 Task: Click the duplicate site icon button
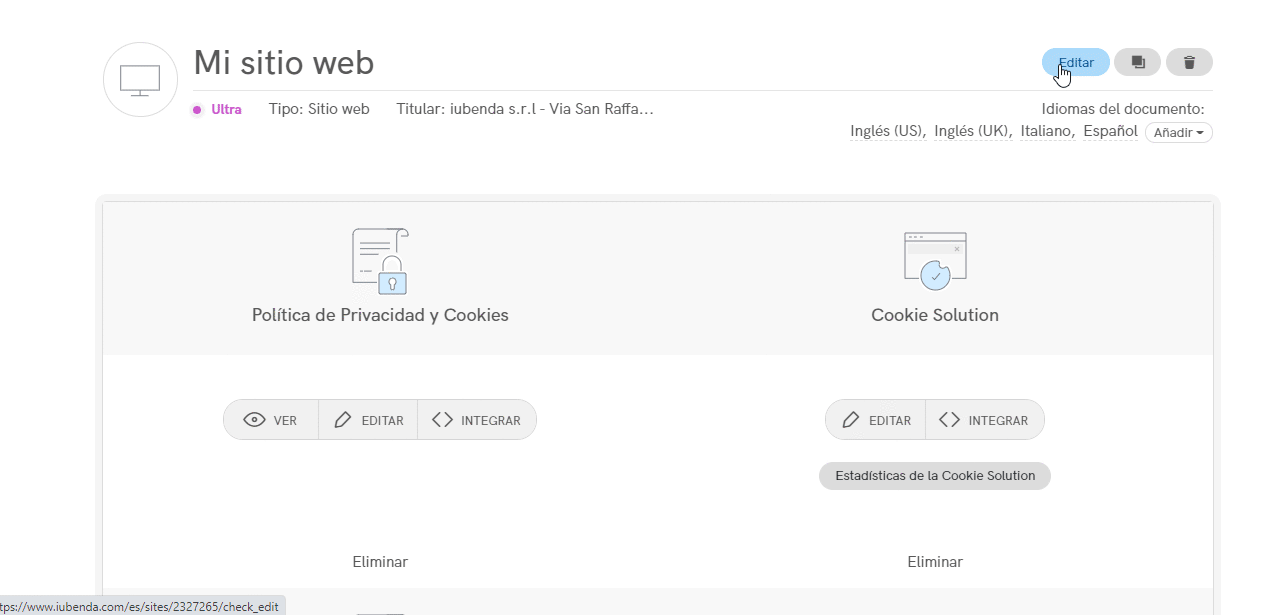pos(1137,62)
